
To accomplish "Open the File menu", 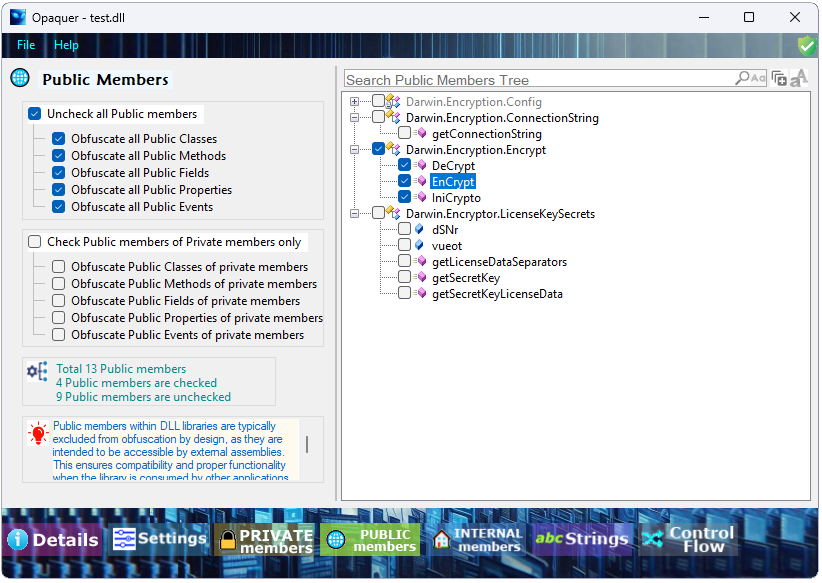I will tap(26, 45).
